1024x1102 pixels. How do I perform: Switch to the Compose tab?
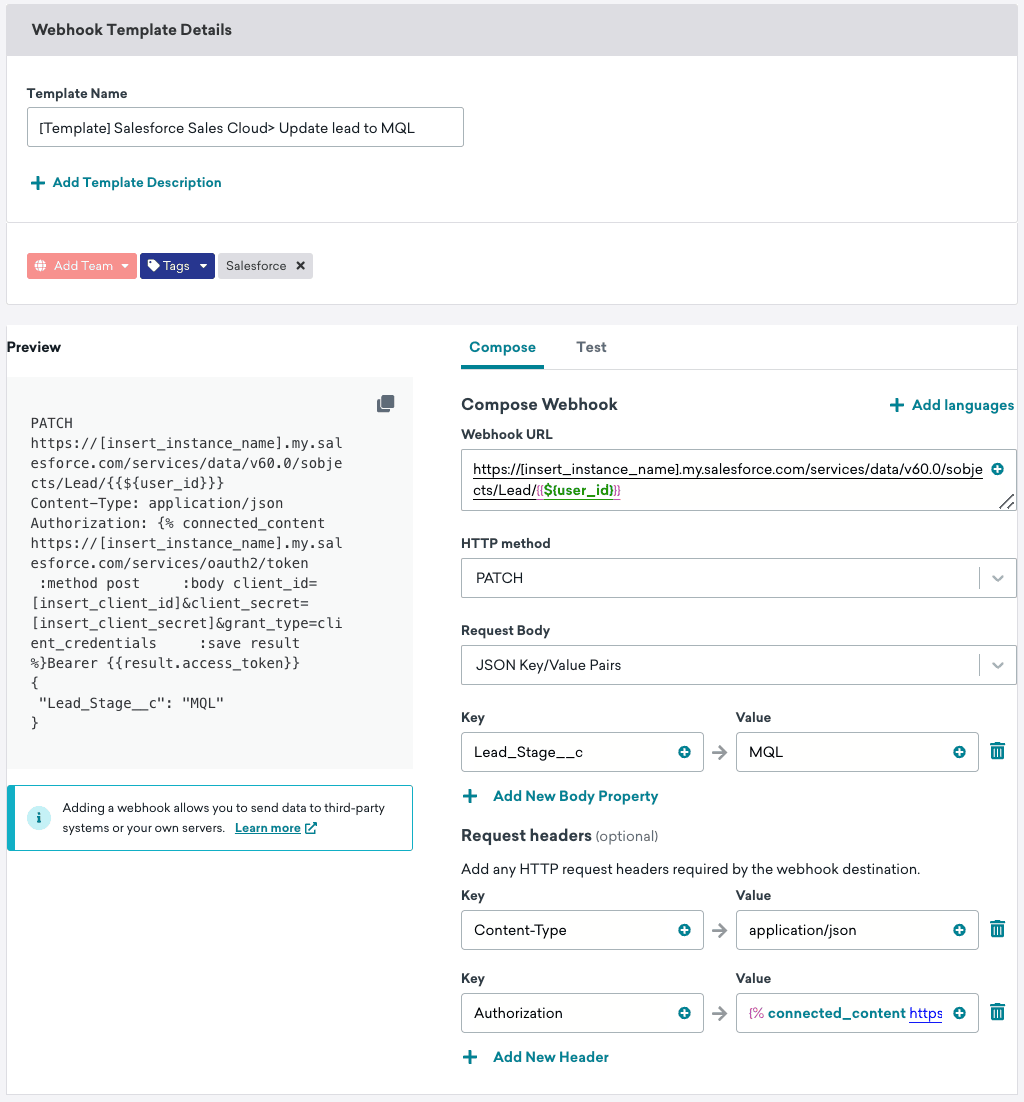(502, 347)
